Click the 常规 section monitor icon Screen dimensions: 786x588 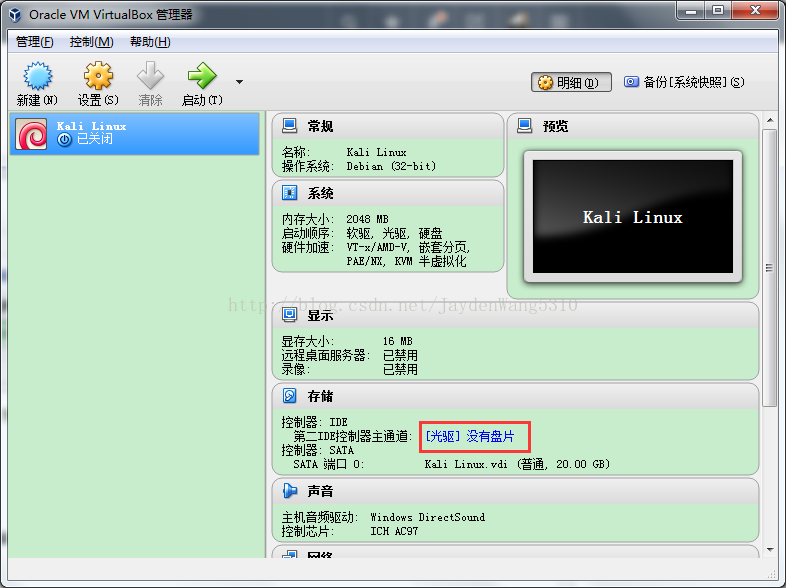click(289, 125)
